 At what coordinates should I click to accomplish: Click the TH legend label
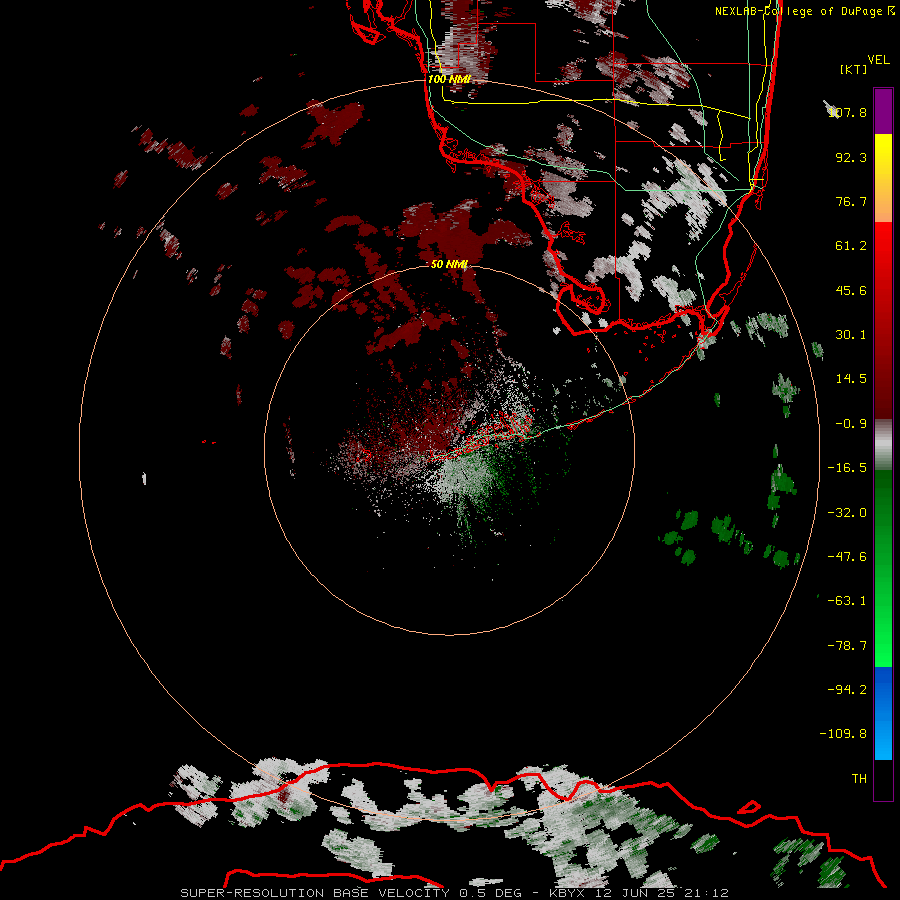pos(859,778)
